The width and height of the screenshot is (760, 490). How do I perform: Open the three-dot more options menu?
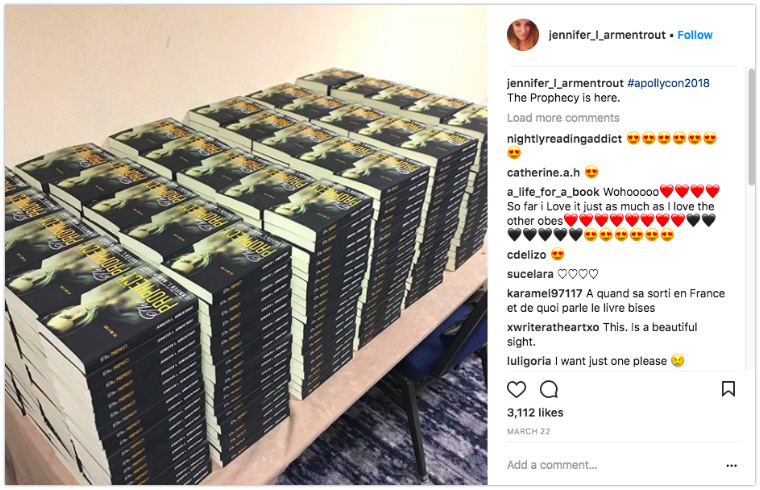731,465
